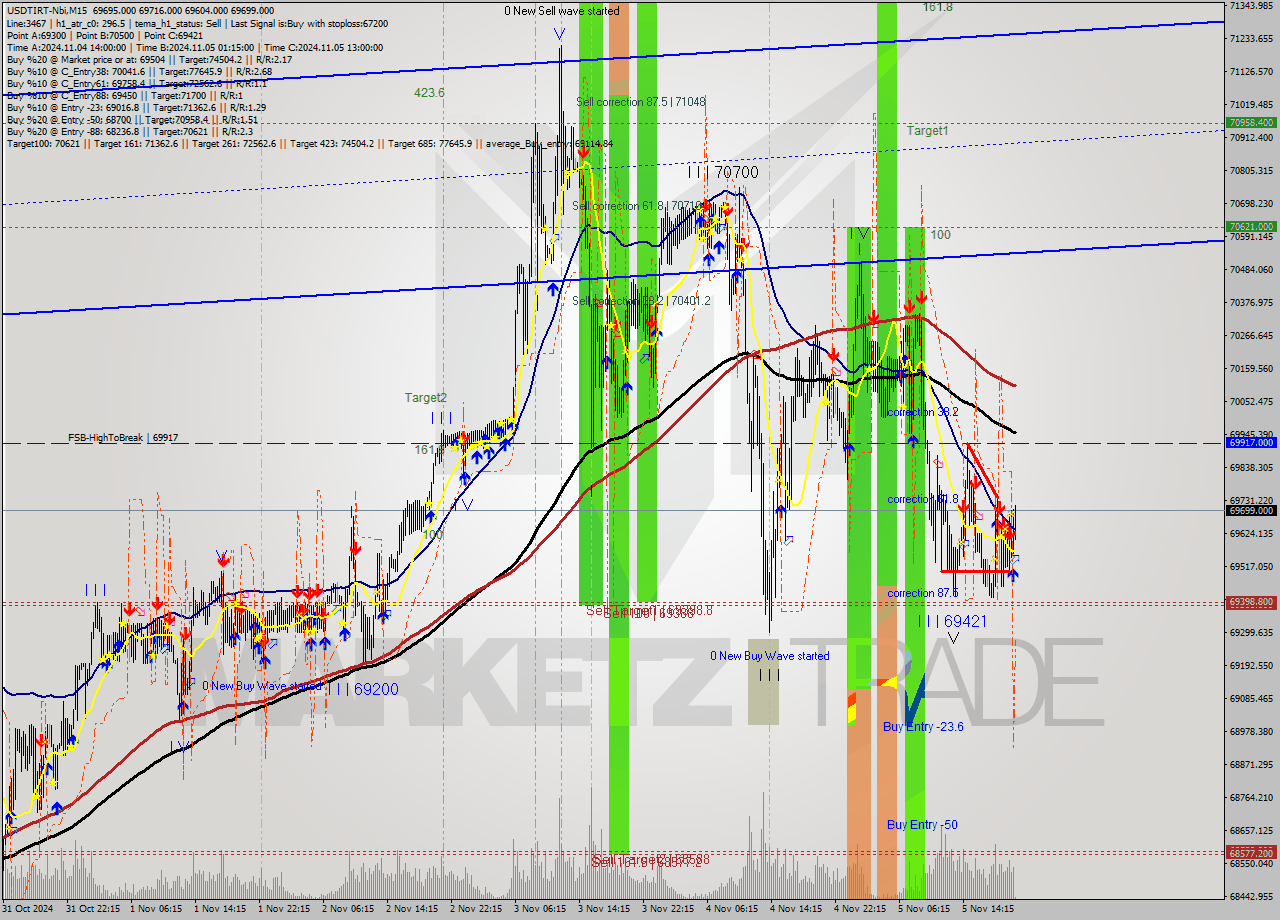1280x920 pixels.
Task: Click the 69917.000 blue price tag
Action: coord(1251,442)
